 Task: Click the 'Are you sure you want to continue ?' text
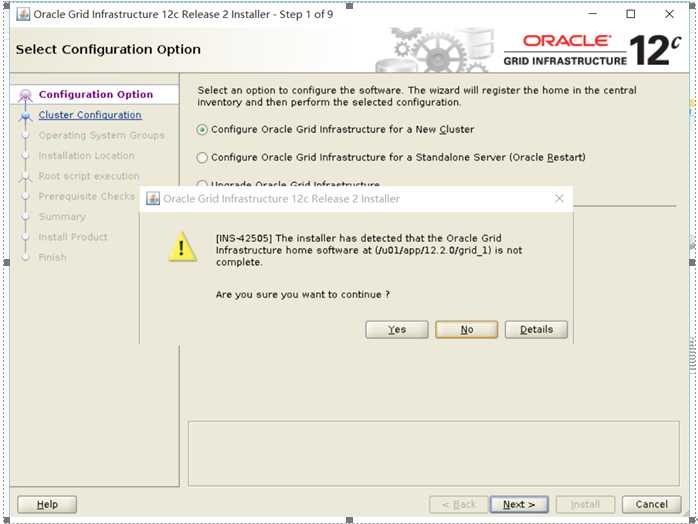click(x=303, y=295)
